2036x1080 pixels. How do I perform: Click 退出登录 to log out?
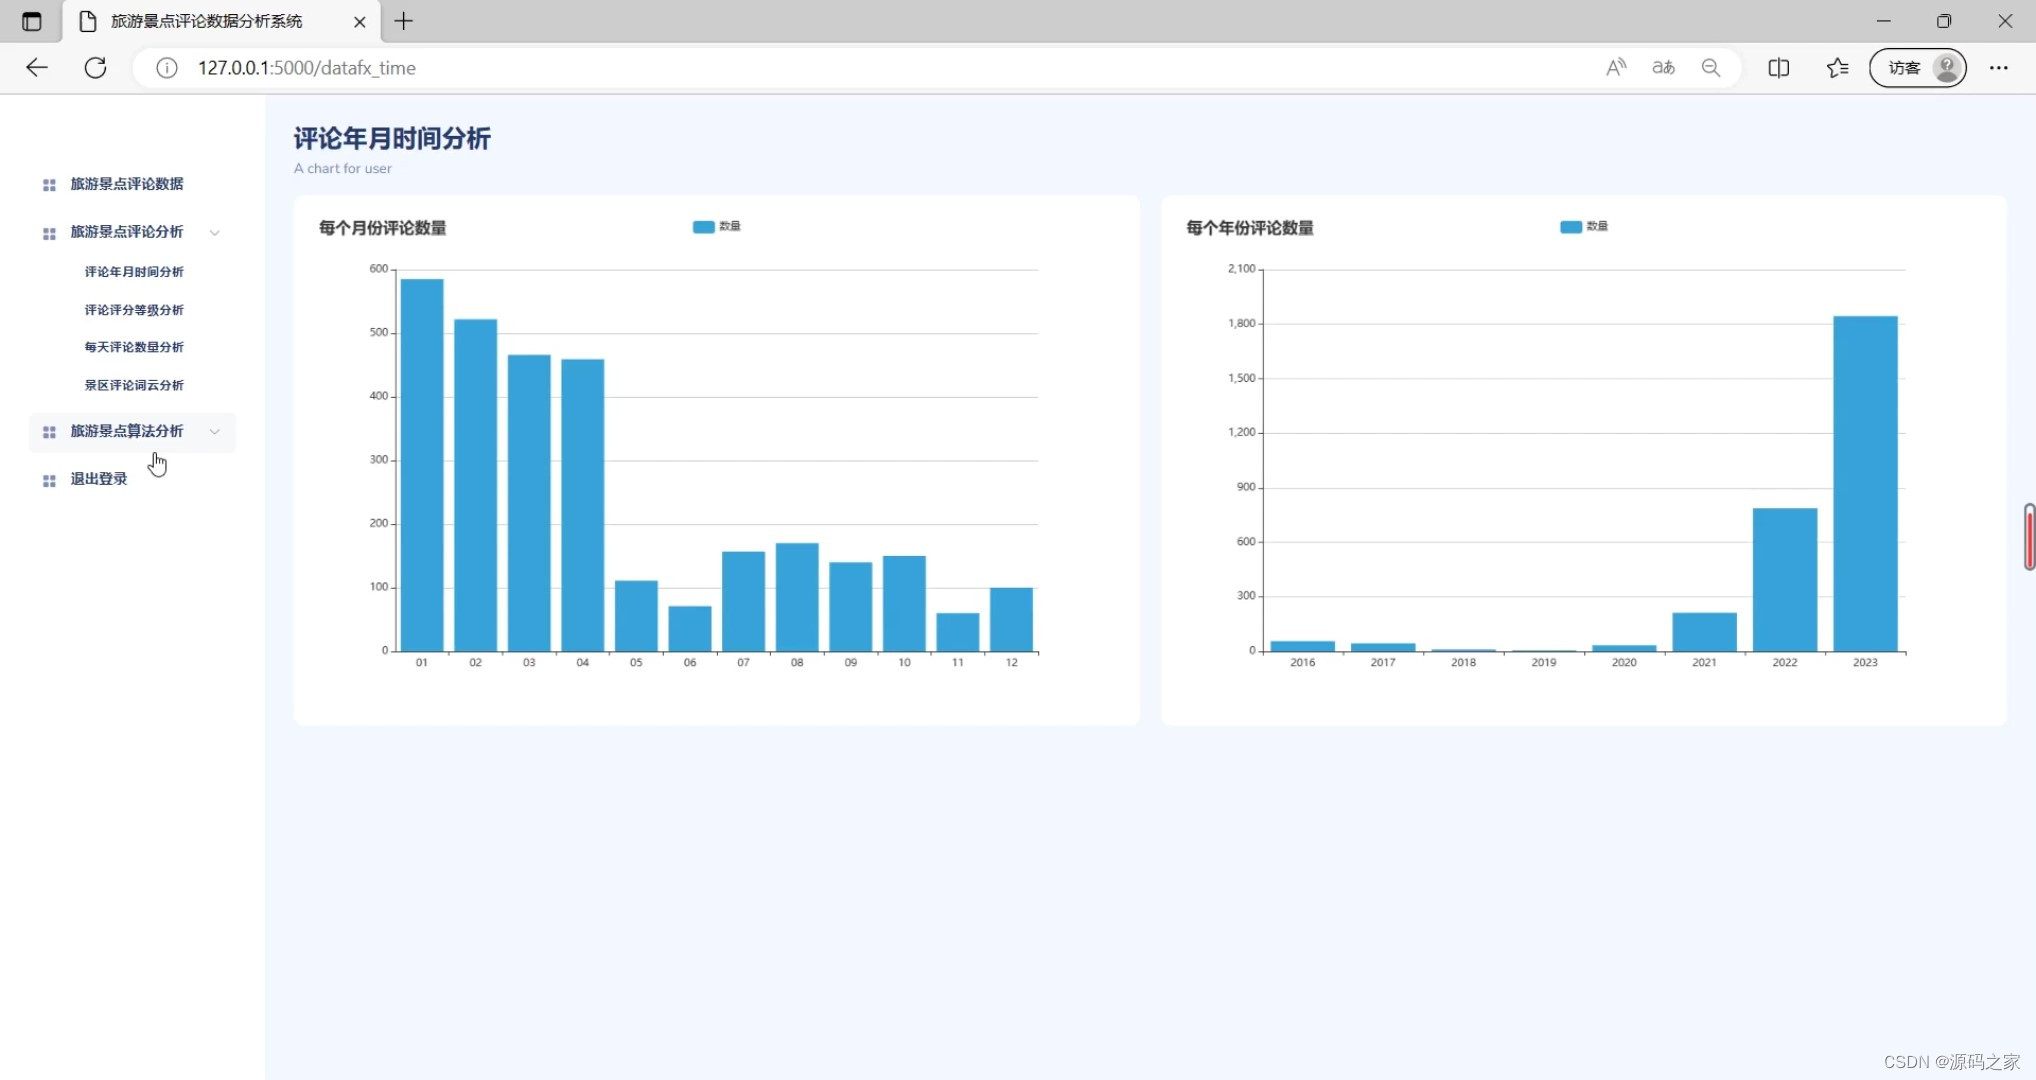click(98, 479)
